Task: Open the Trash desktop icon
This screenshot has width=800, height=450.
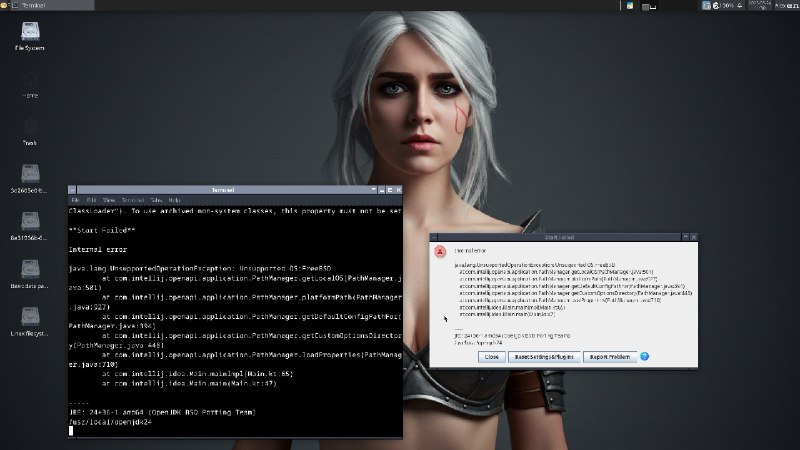Action: point(30,132)
